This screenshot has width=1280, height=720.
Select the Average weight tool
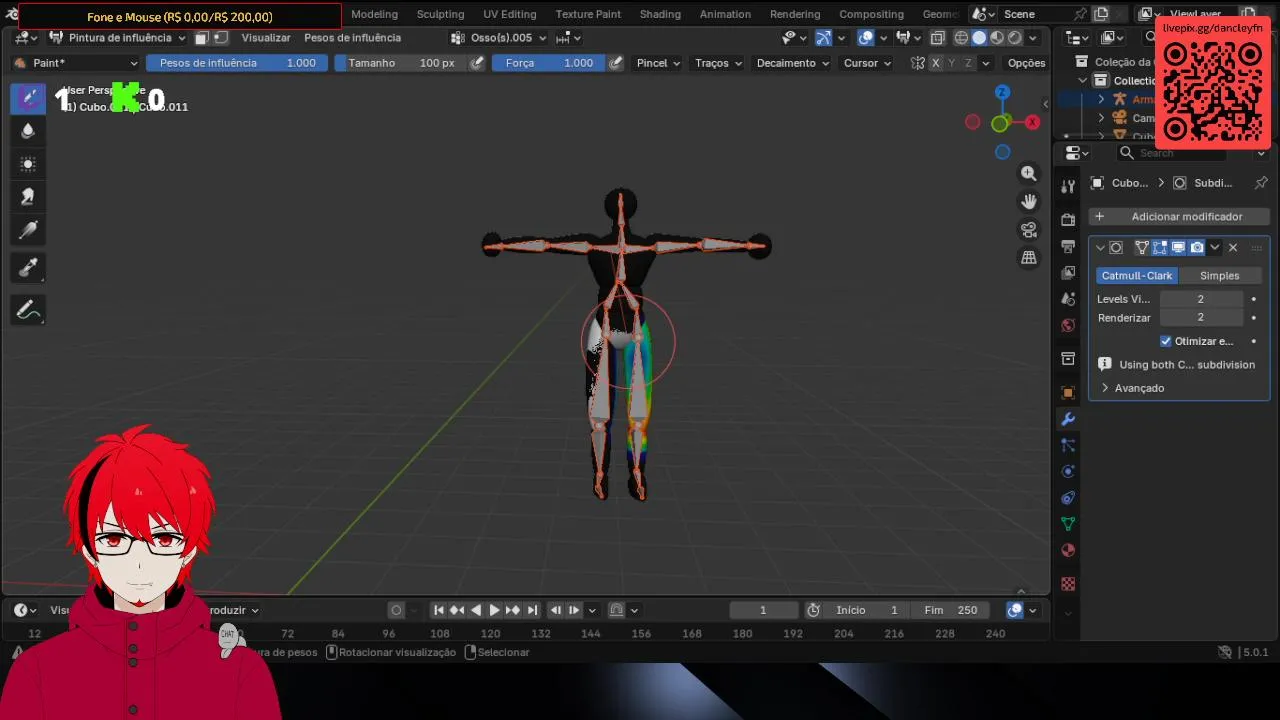[x=28, y=164]
